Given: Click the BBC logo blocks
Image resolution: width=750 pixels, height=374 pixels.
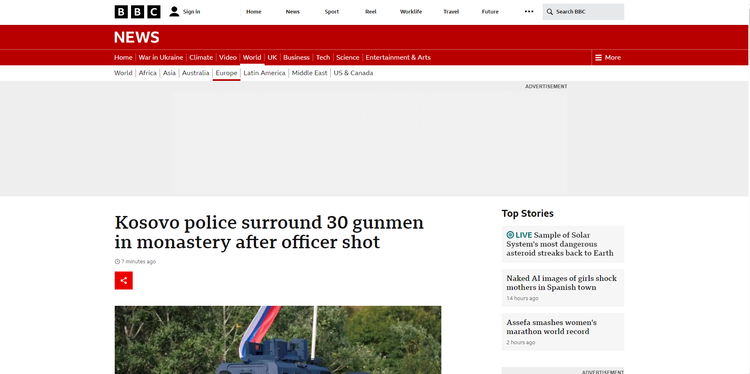Looking at the screenshot, I should click(x=137, y=11).
